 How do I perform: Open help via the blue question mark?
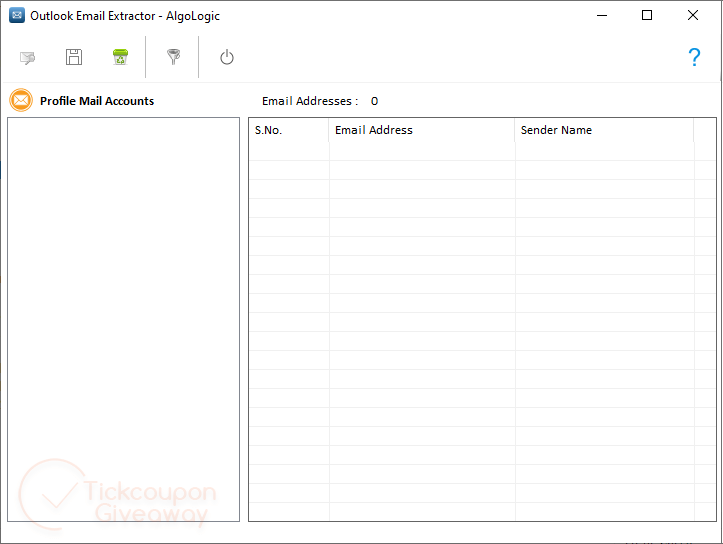(694, 57)
